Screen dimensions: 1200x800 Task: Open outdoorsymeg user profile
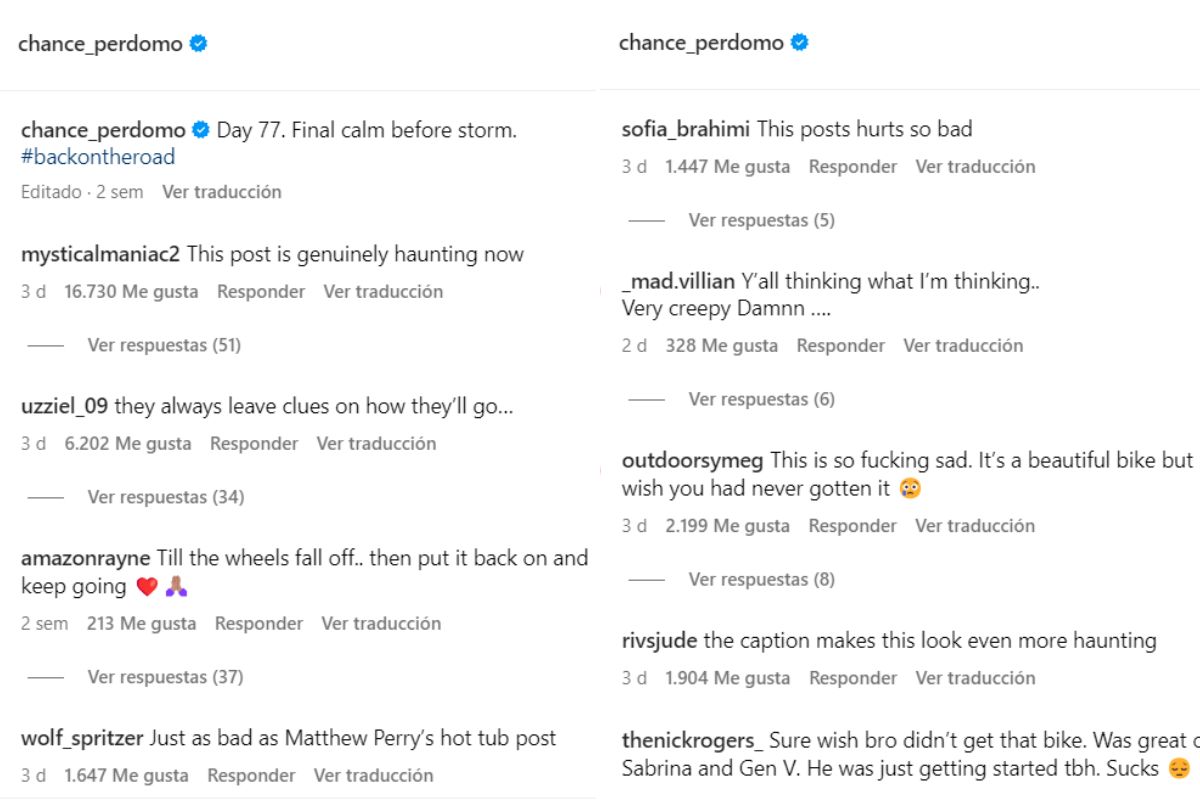692,461
